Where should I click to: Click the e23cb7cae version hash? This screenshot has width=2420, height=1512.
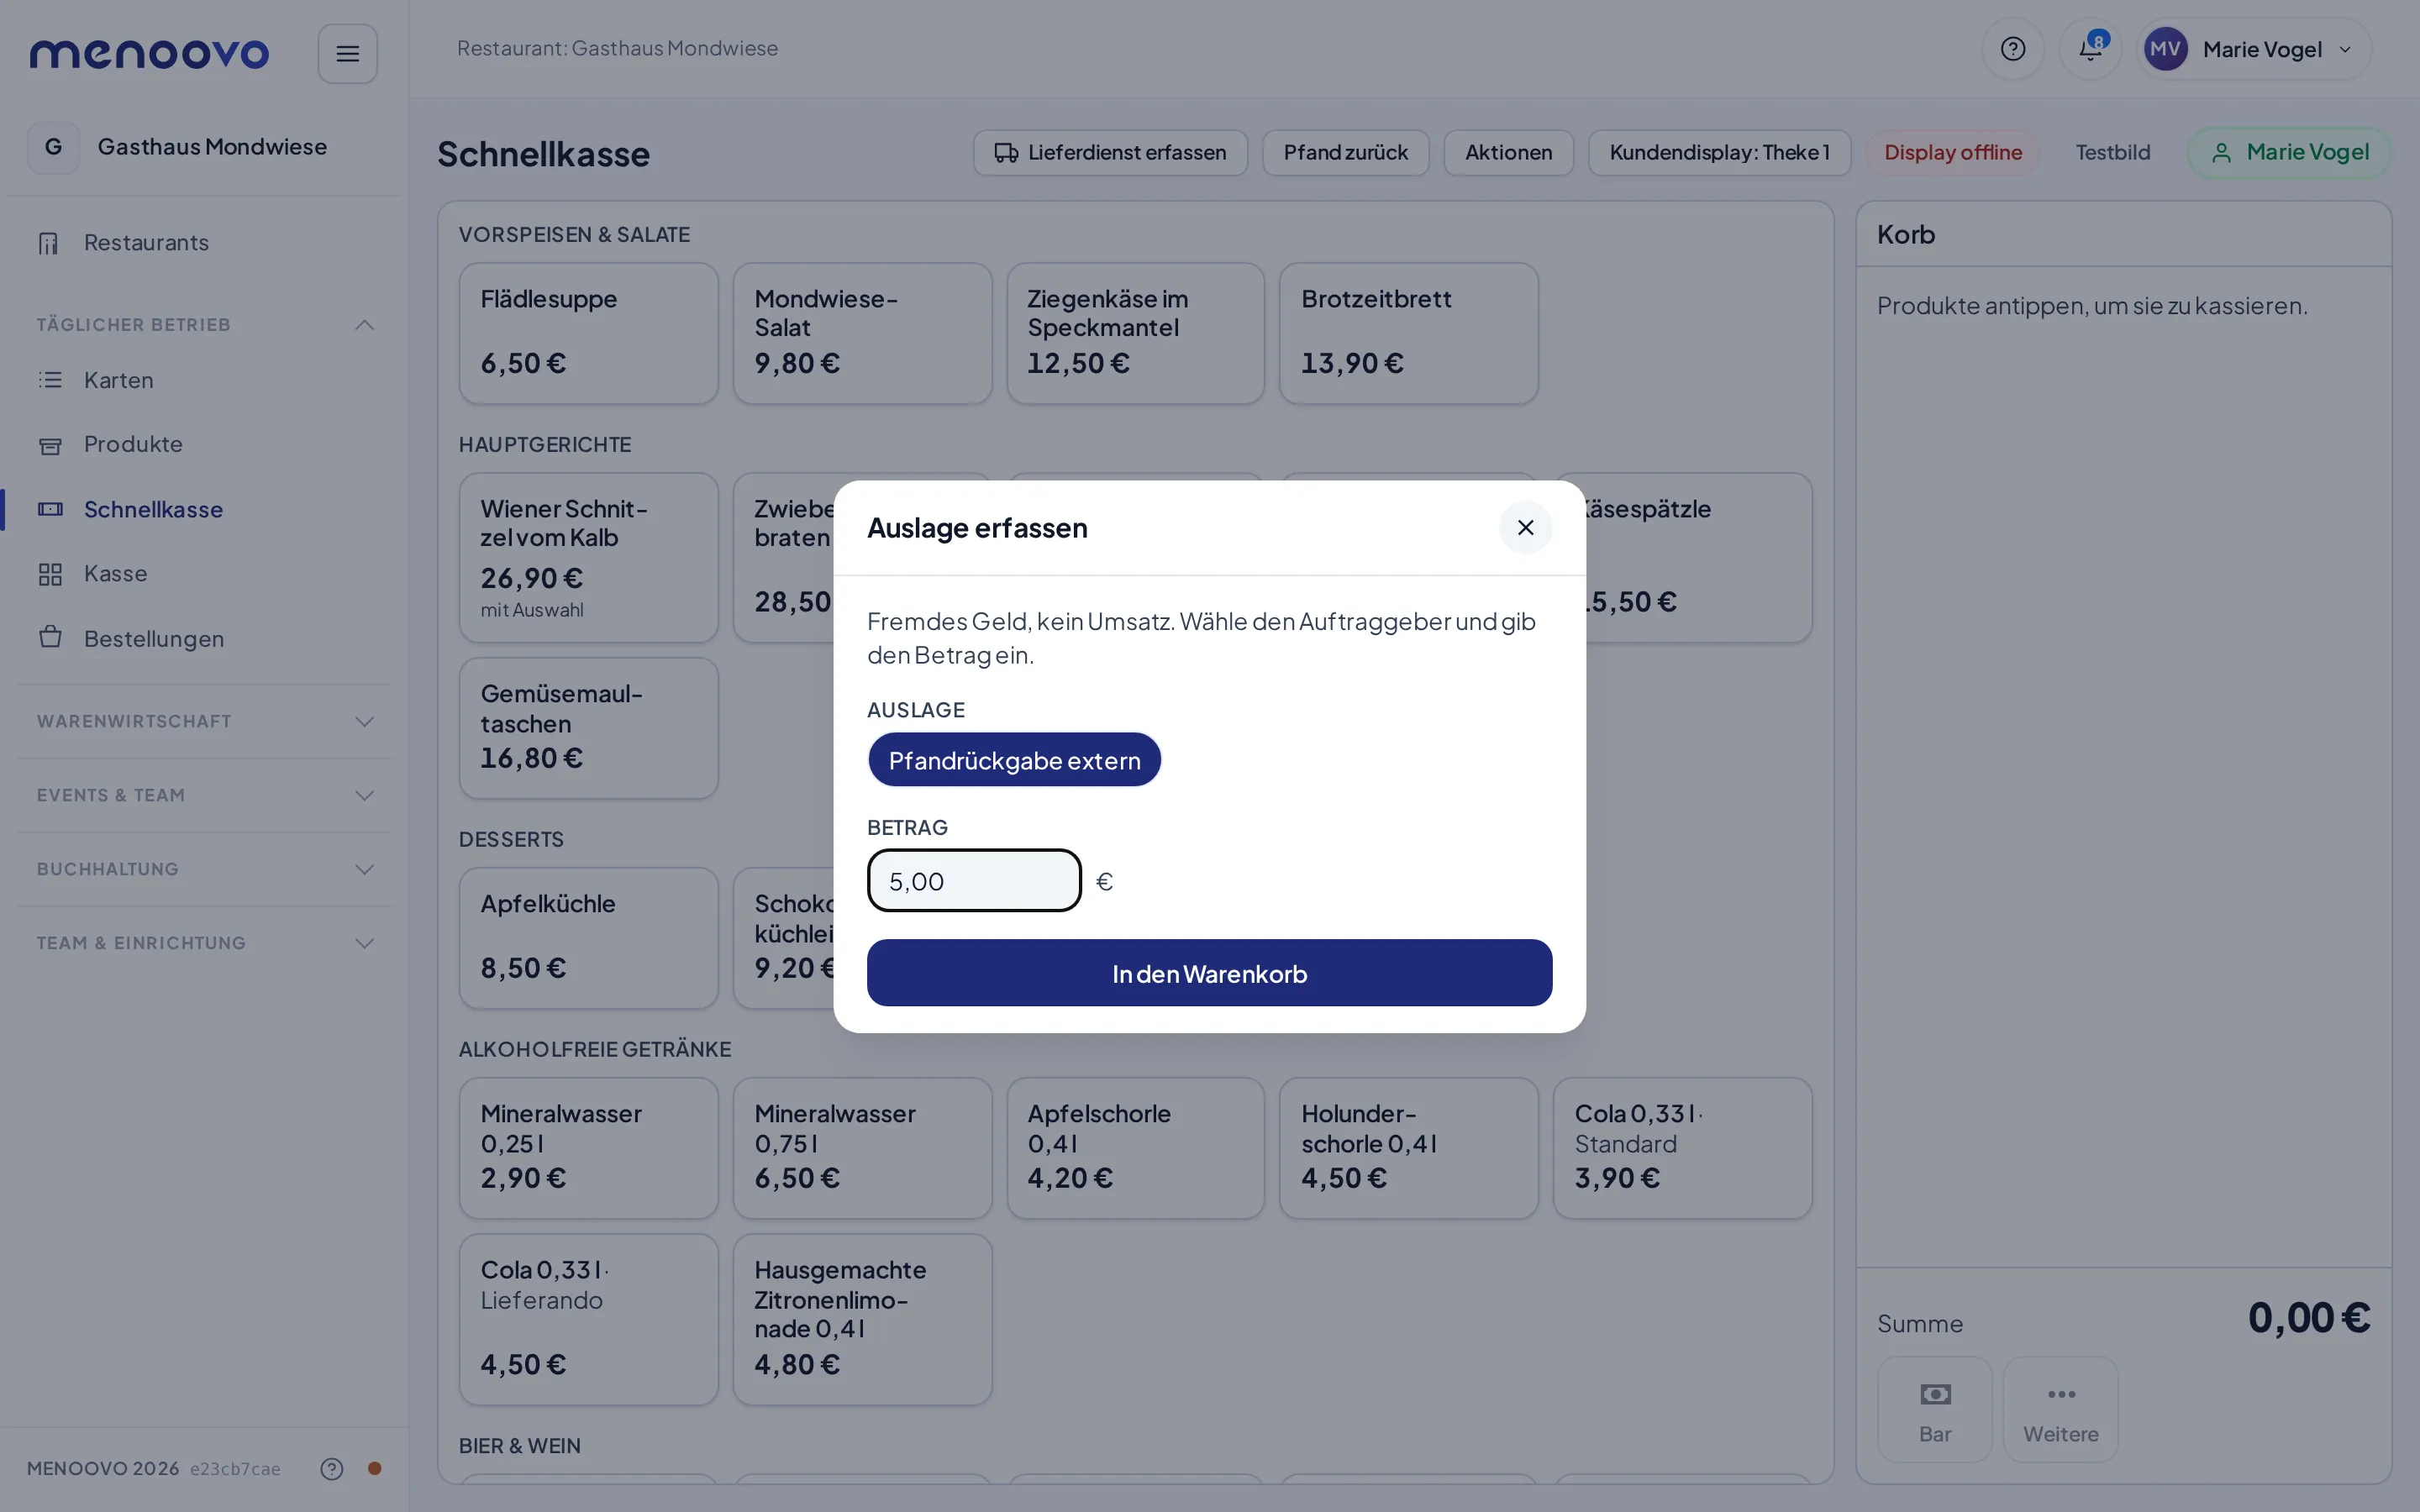pos(235,1469)
